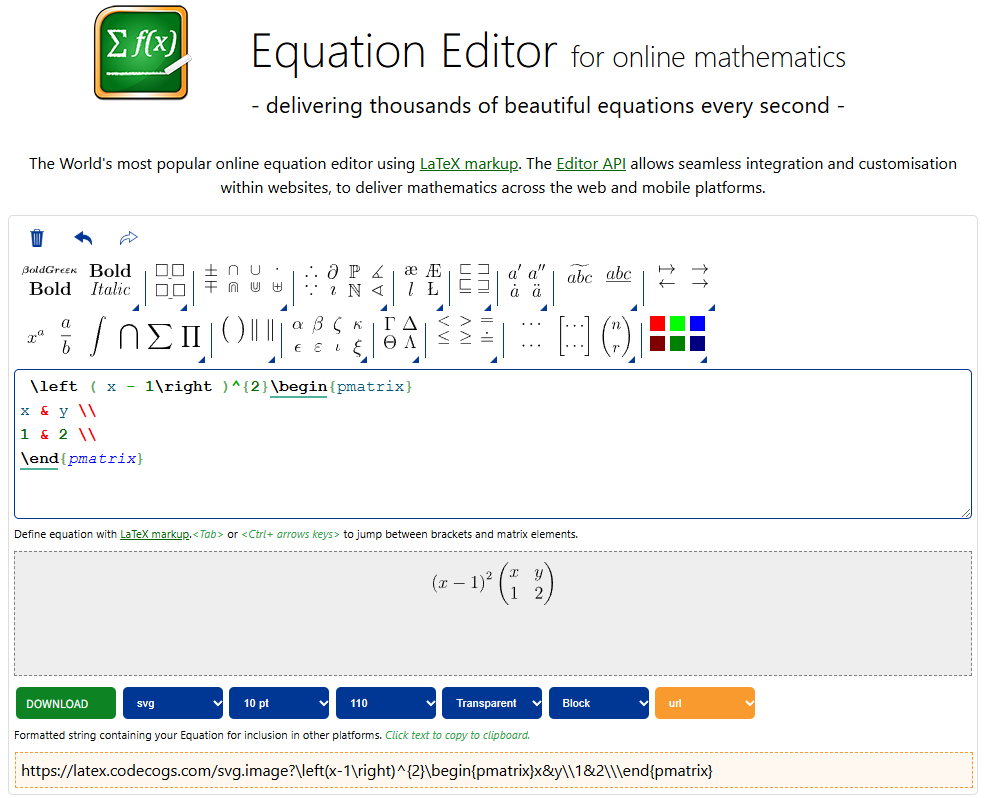The image size is (984, 798).
Task: Expand the color palette corner arrow
Action: pyautogui.click(x=703, y=359)
